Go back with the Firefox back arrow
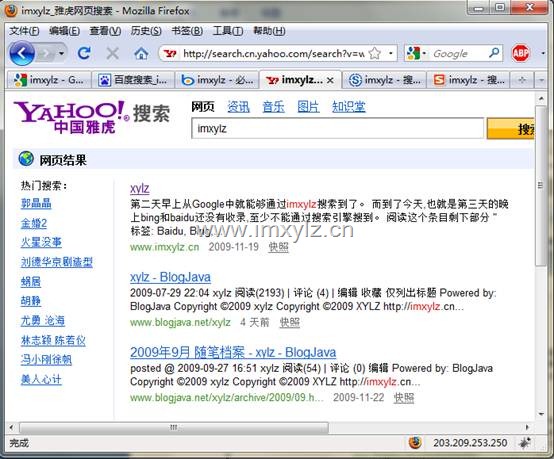 click(22, 54)
